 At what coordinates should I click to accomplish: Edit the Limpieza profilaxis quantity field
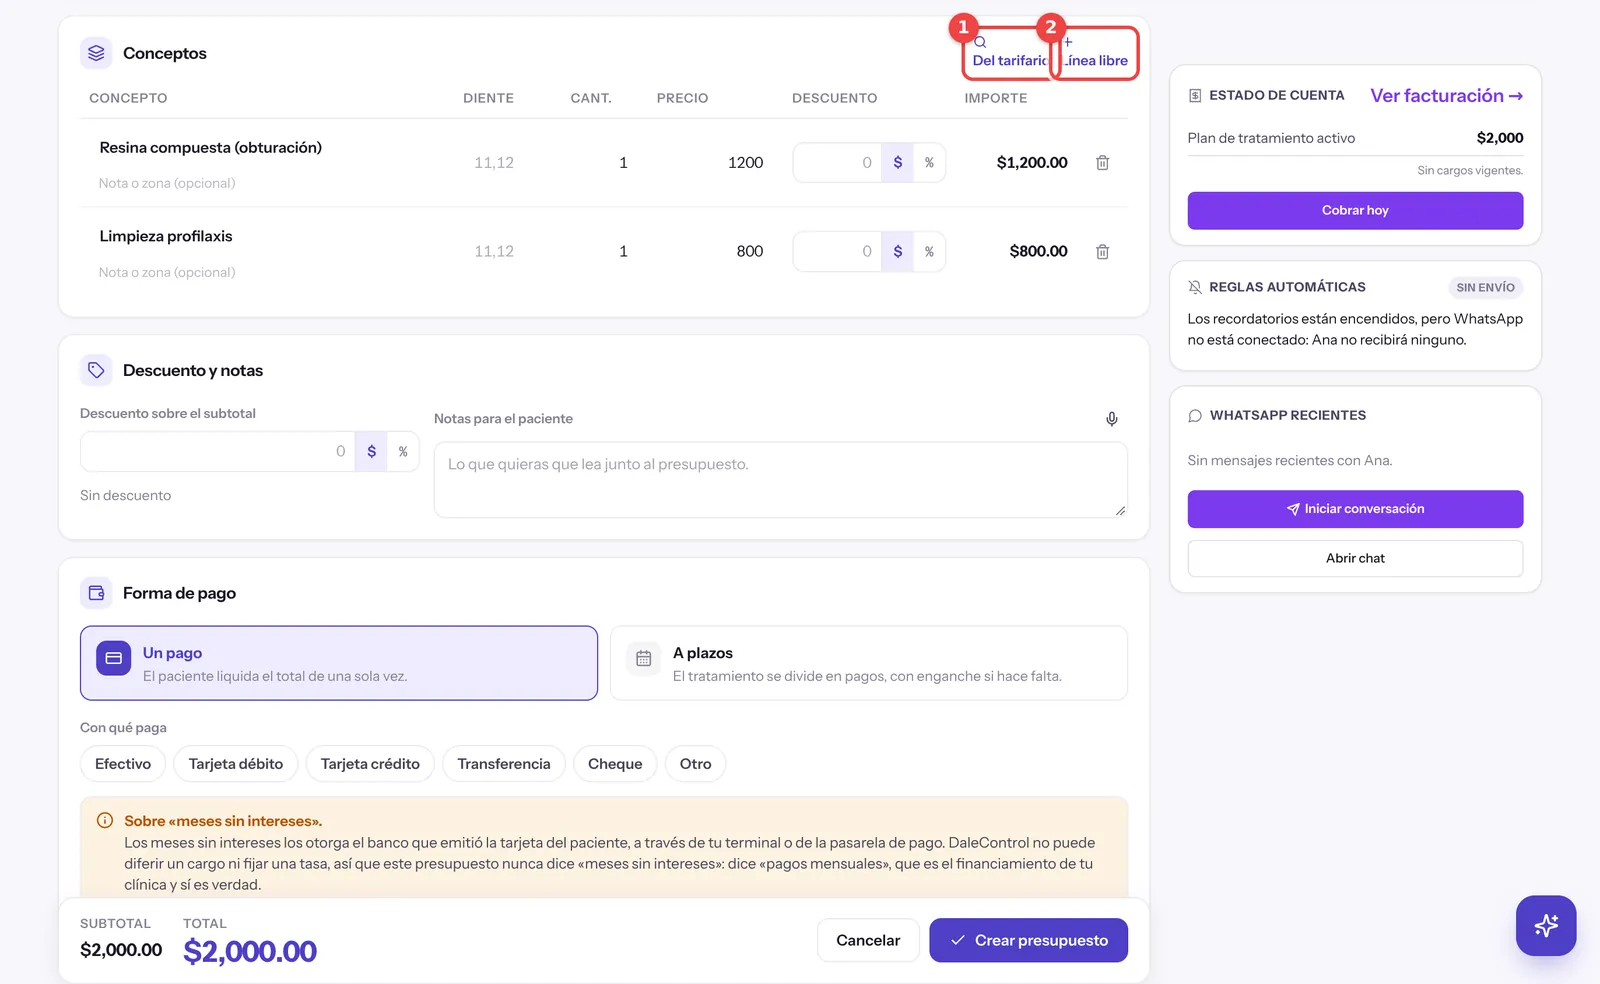coord(623,252)
